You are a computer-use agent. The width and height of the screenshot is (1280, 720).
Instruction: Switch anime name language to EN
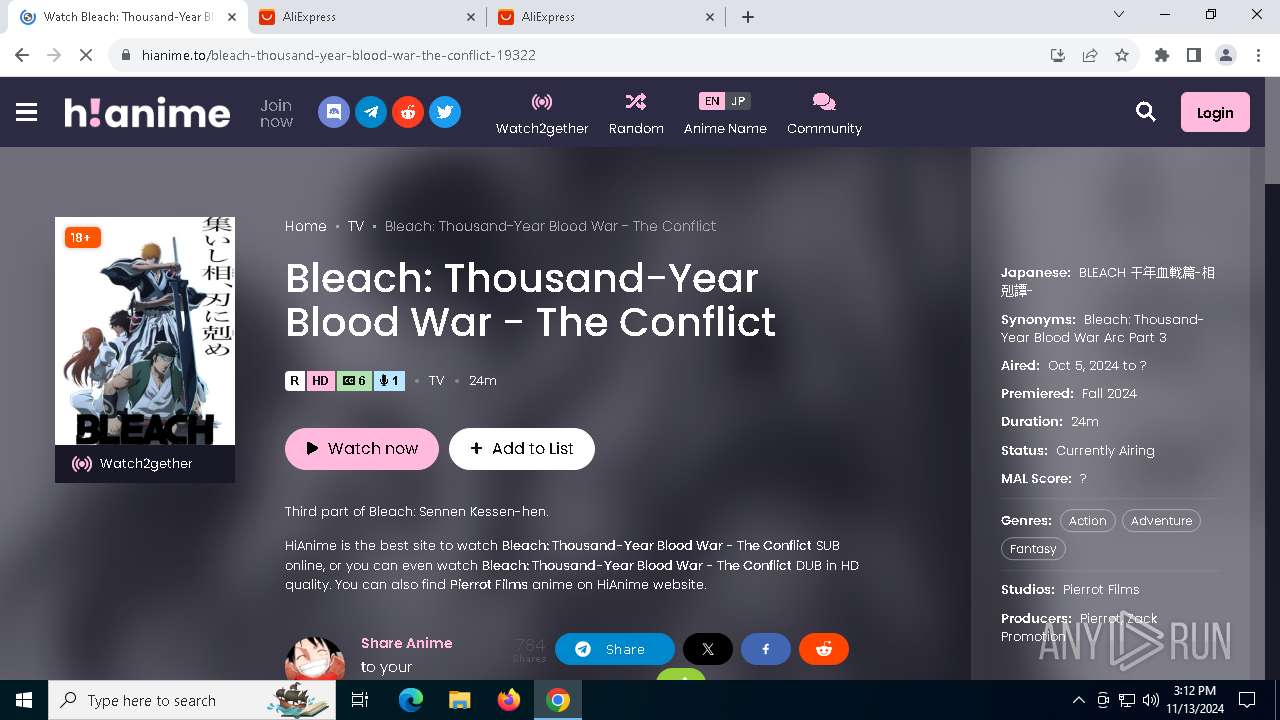click(x=711, y=101)
